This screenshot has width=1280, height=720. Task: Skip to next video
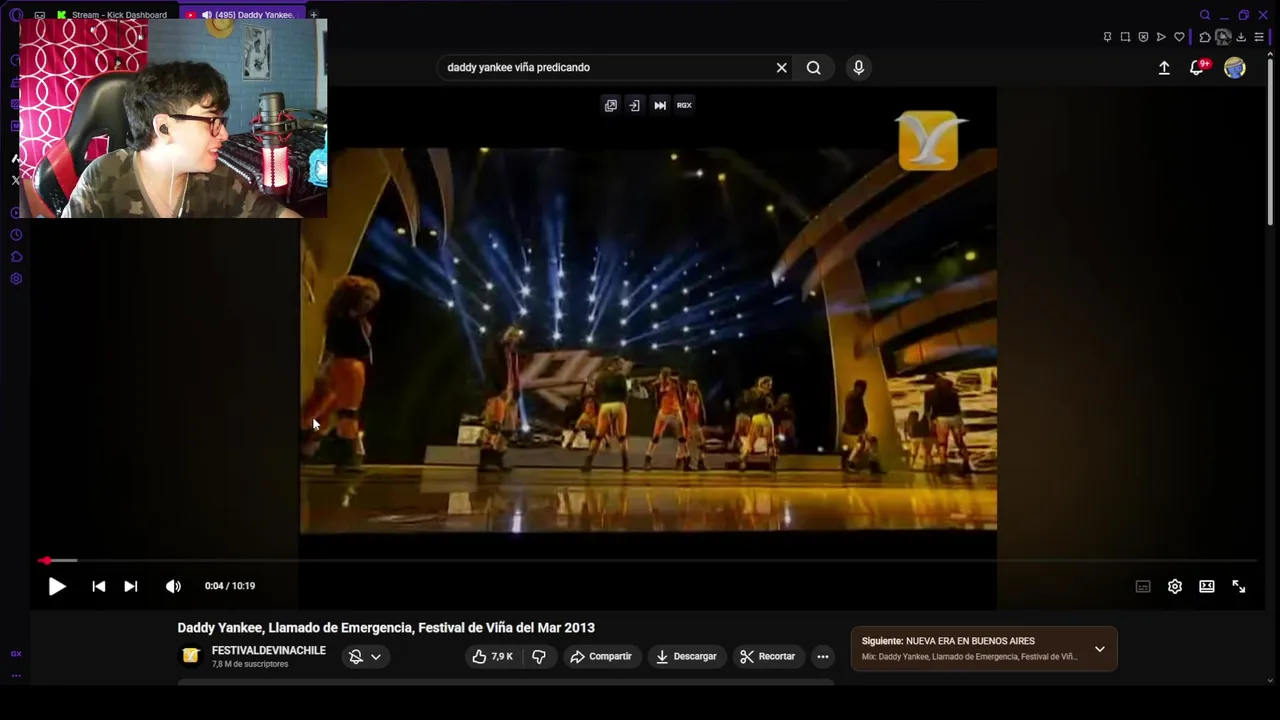pyautogui.click(x=130, y=586)
